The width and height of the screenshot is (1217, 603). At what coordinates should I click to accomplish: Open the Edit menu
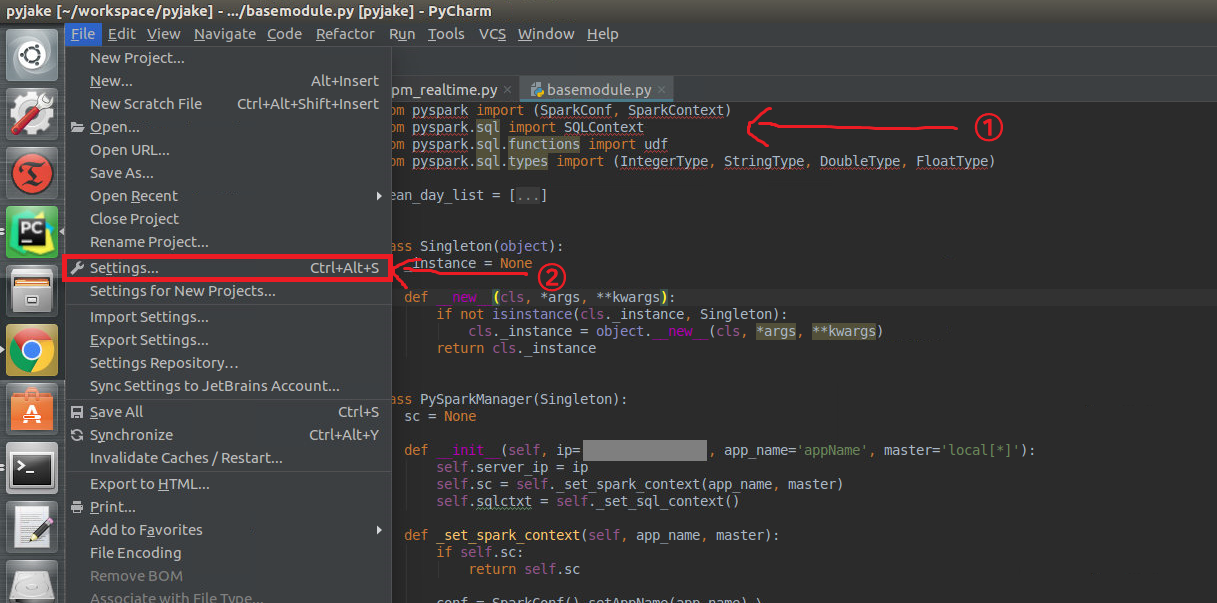[x=122, y=34]
